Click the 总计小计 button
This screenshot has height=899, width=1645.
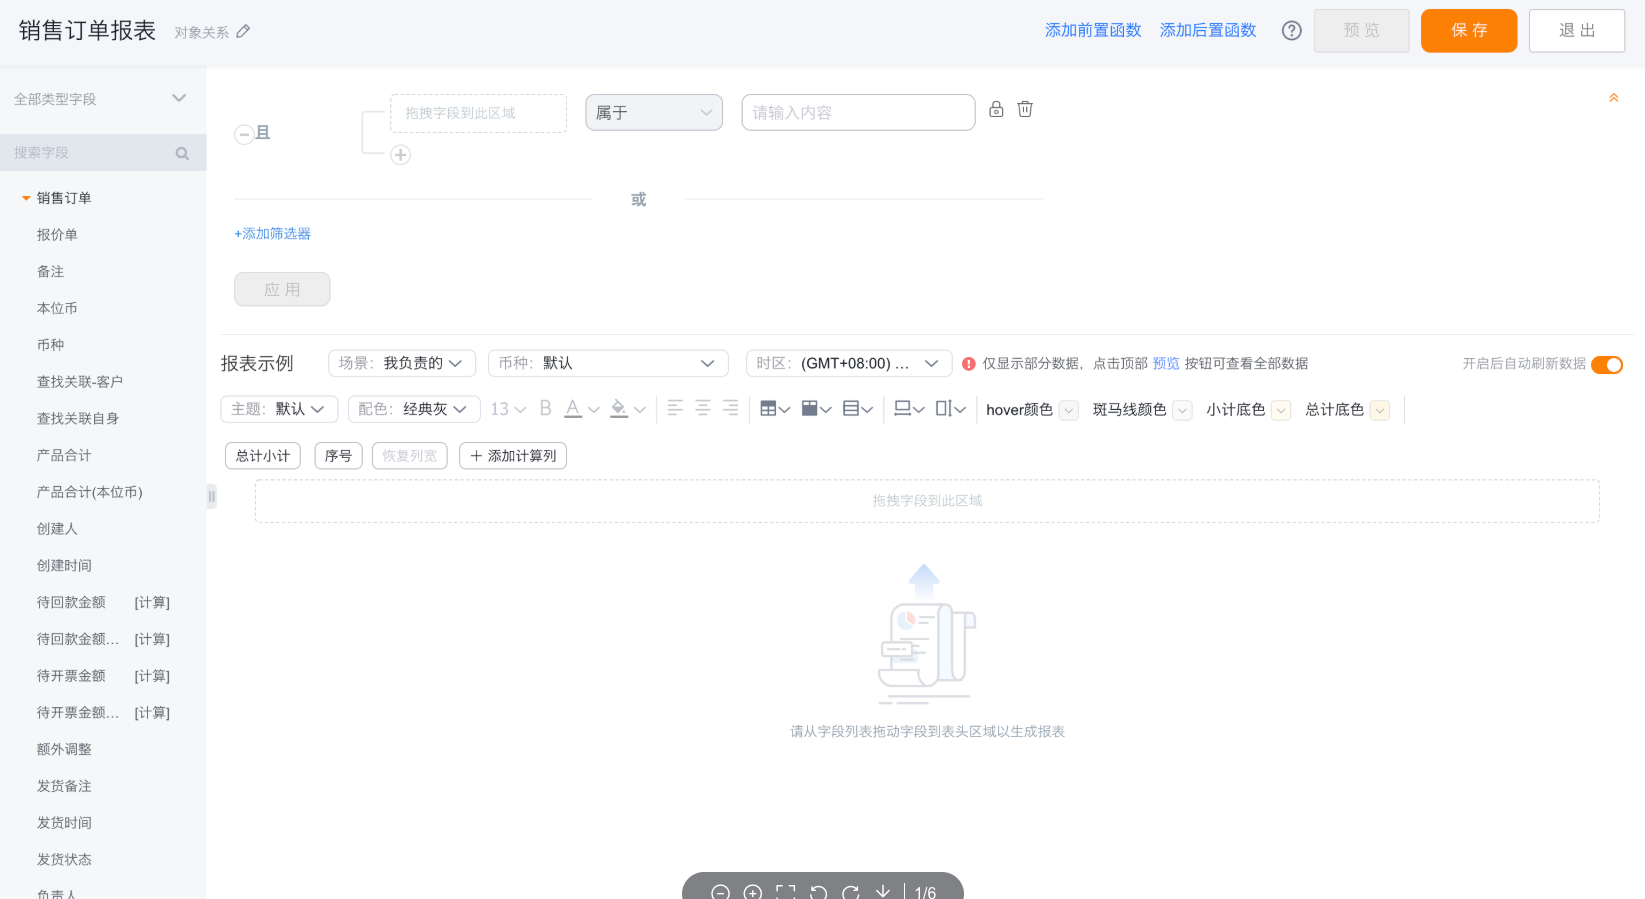[x=263, y=456]
